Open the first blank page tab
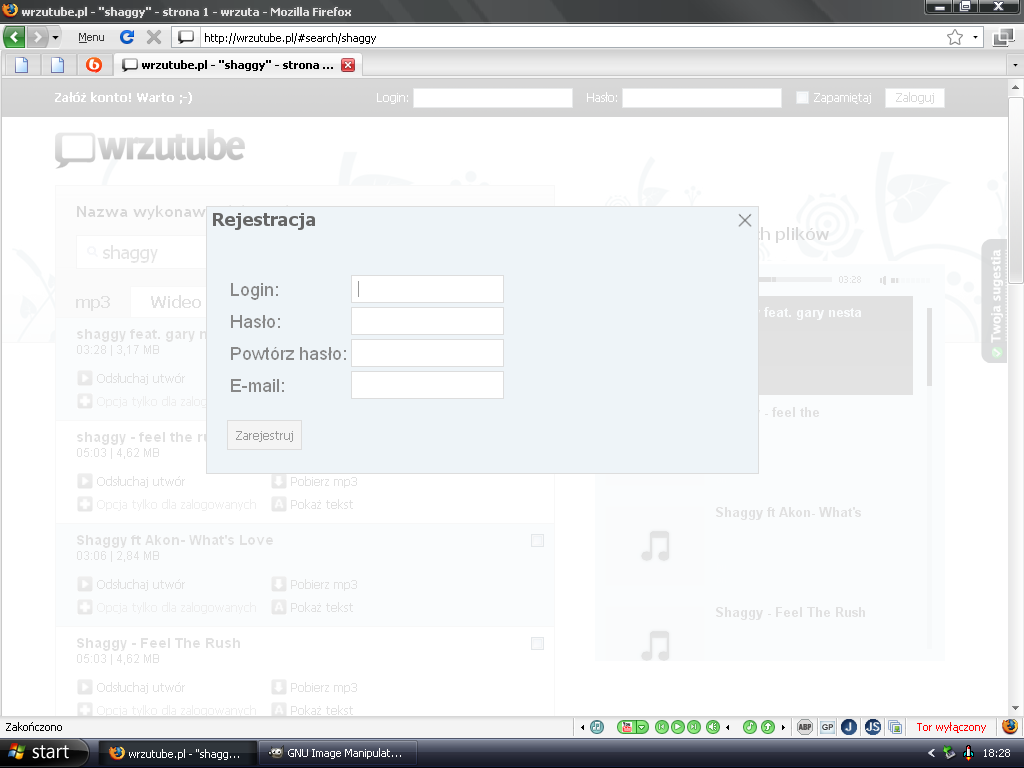Screen dimensions: 1024x768 [22, 65]
